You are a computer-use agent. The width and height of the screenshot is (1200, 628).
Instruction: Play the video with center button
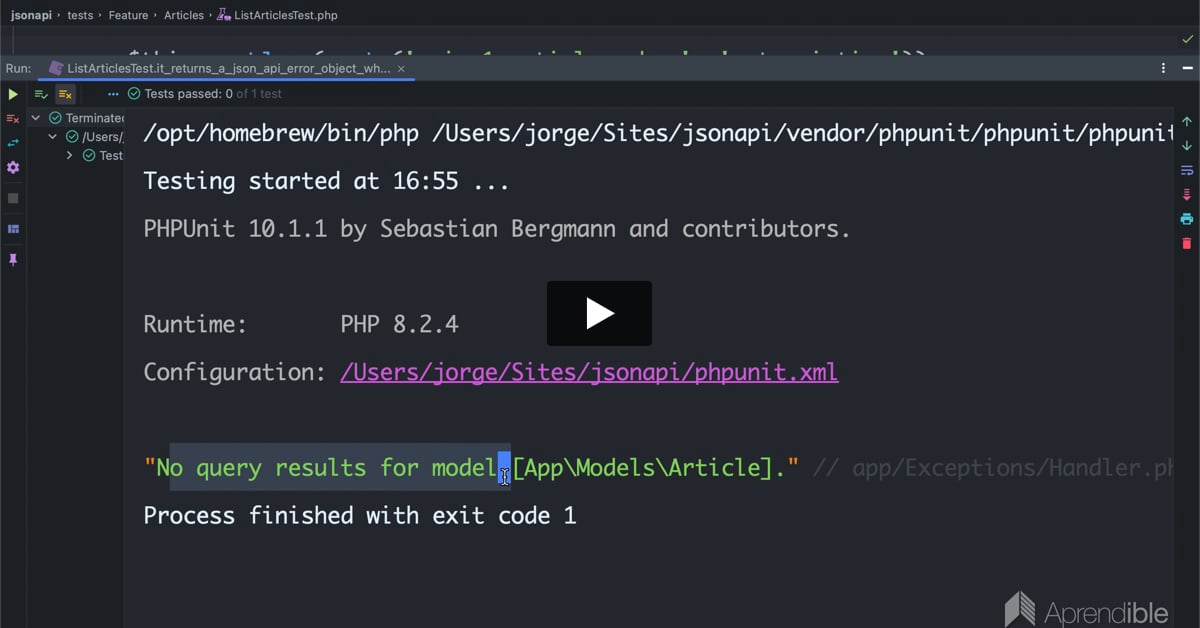point(599,313)
